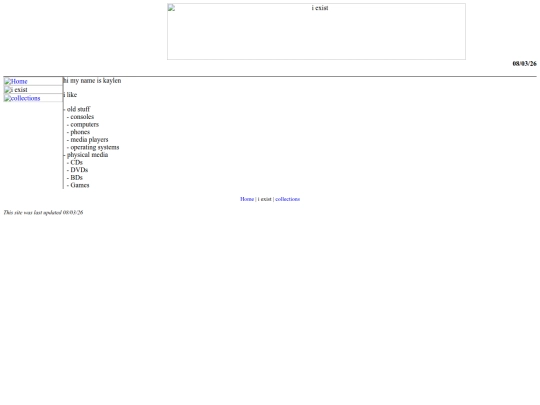The width and height of the screenshot is (540, 405).
Task: Click the '- computers' list line
Action: click(x=83, y=124)
